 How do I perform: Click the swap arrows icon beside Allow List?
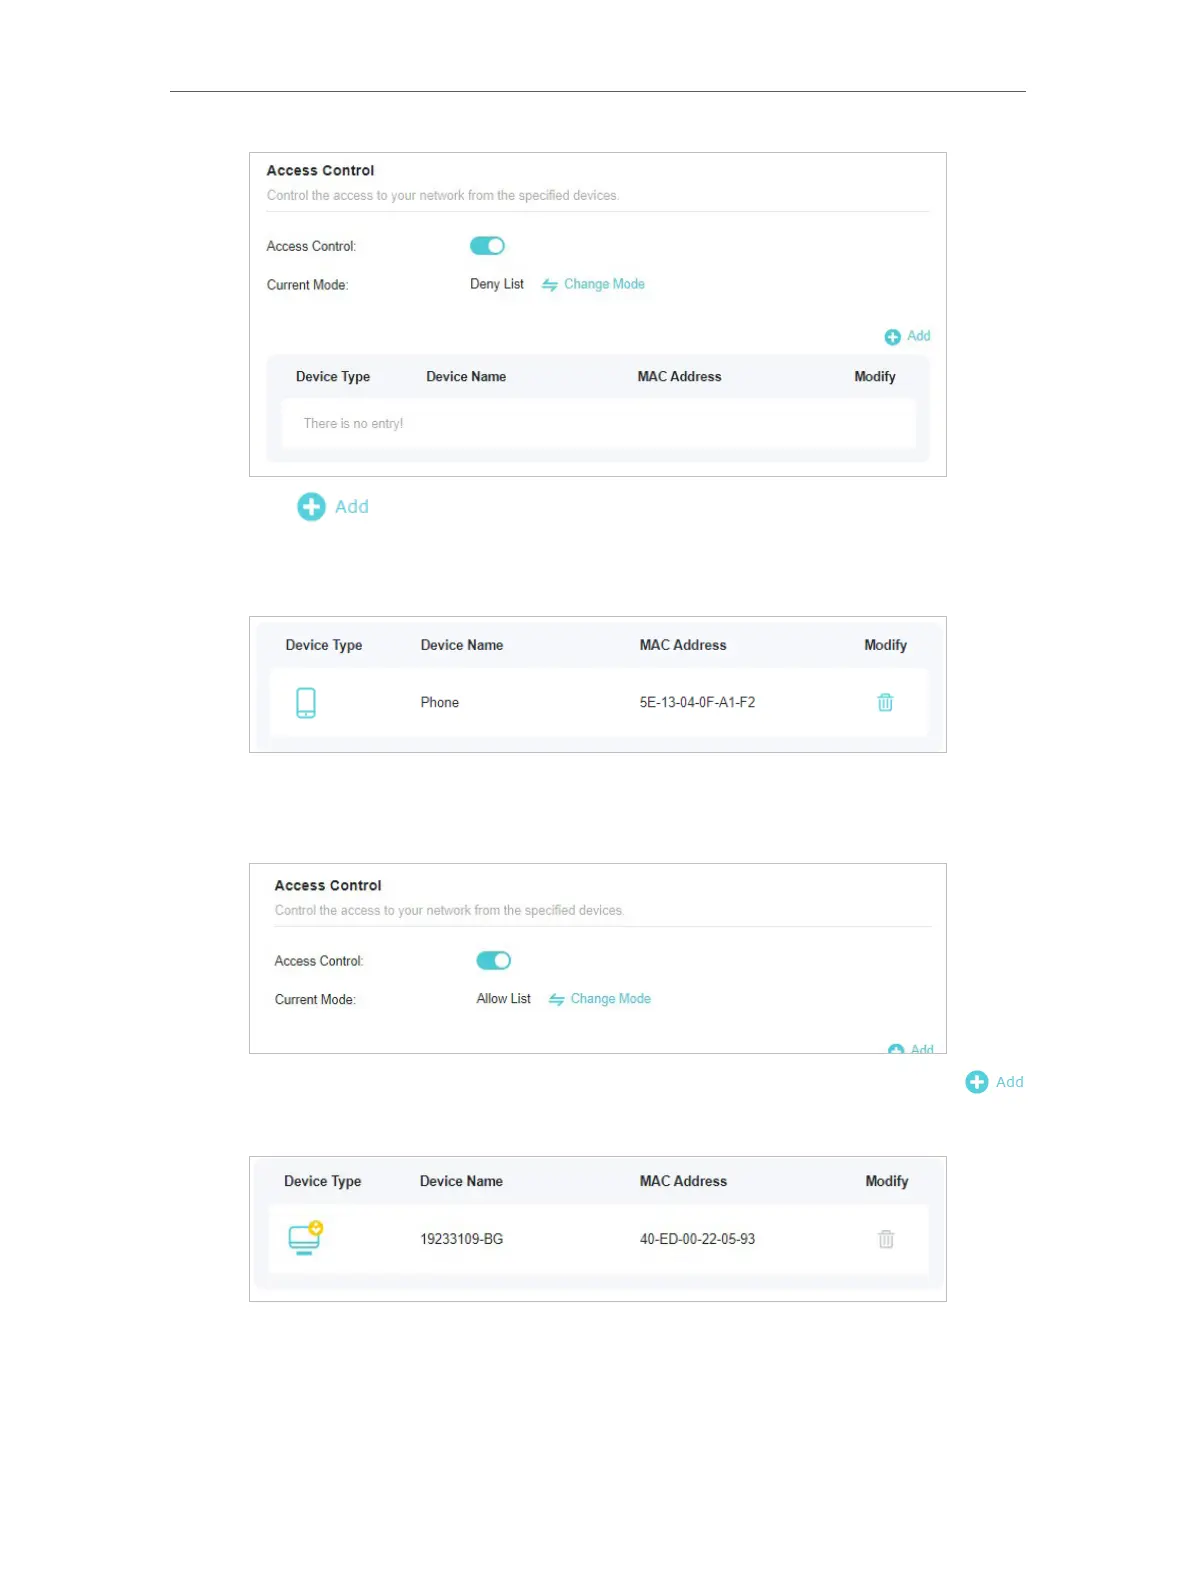(x=557, y=1000)
